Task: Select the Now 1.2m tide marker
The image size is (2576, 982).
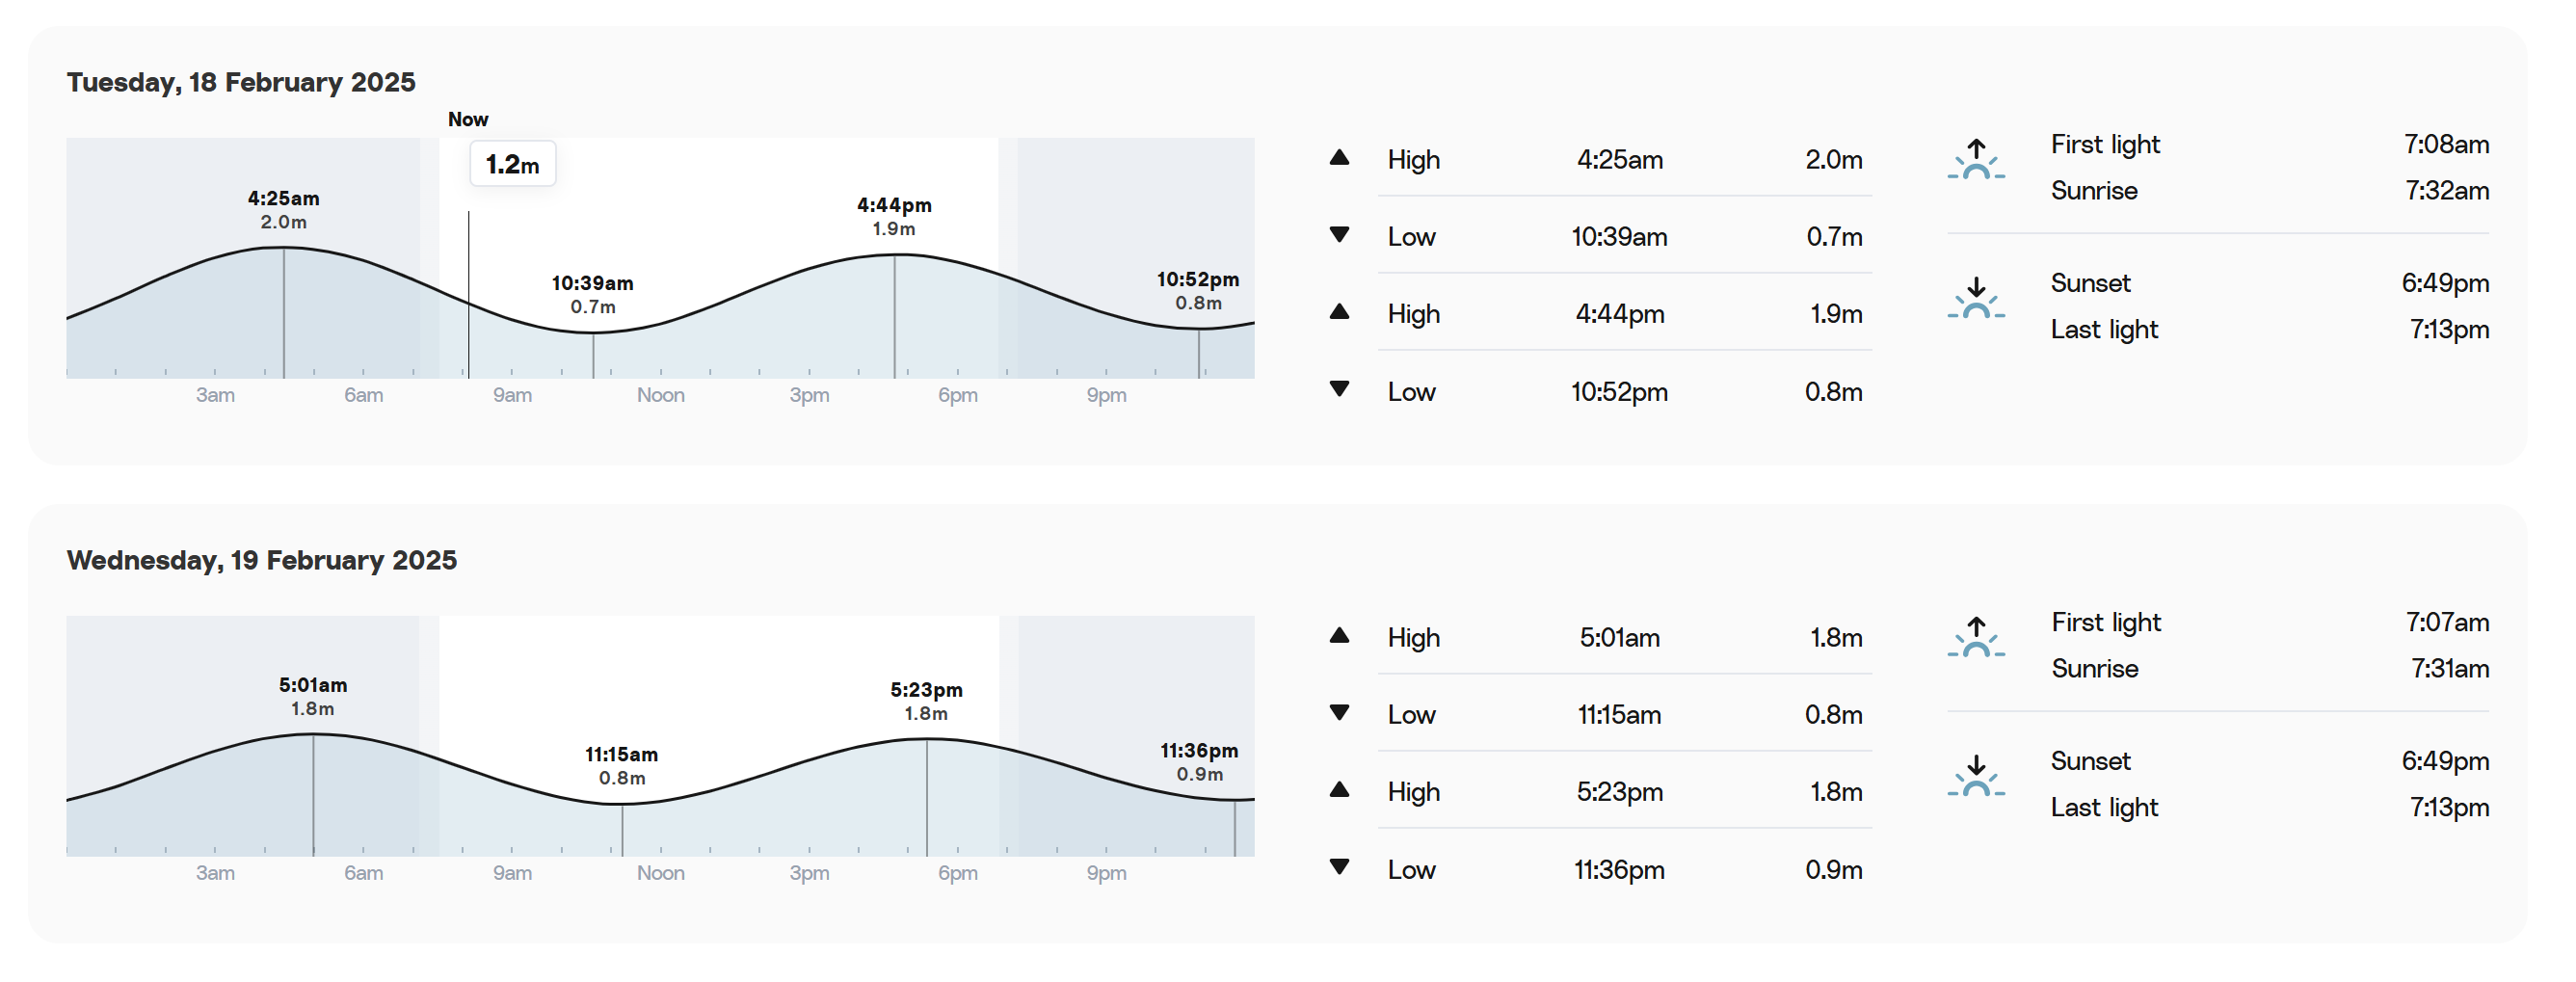Action: 512,164
